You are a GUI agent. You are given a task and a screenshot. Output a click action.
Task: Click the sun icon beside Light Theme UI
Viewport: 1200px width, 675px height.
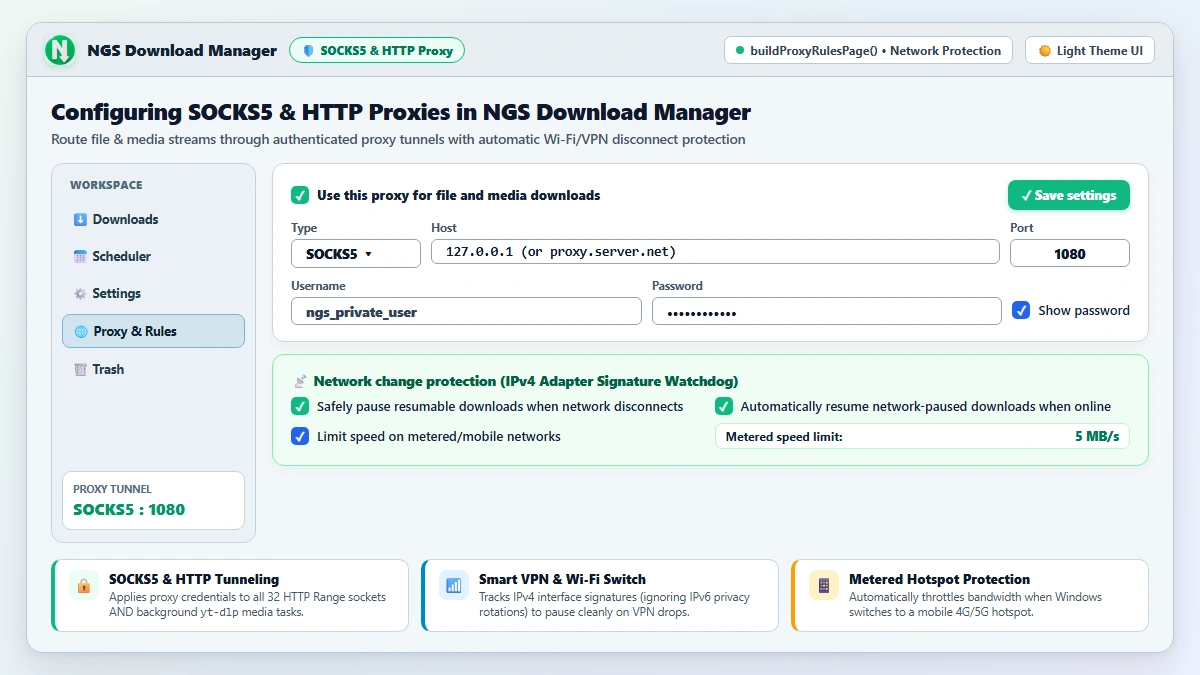[1045, 50]
